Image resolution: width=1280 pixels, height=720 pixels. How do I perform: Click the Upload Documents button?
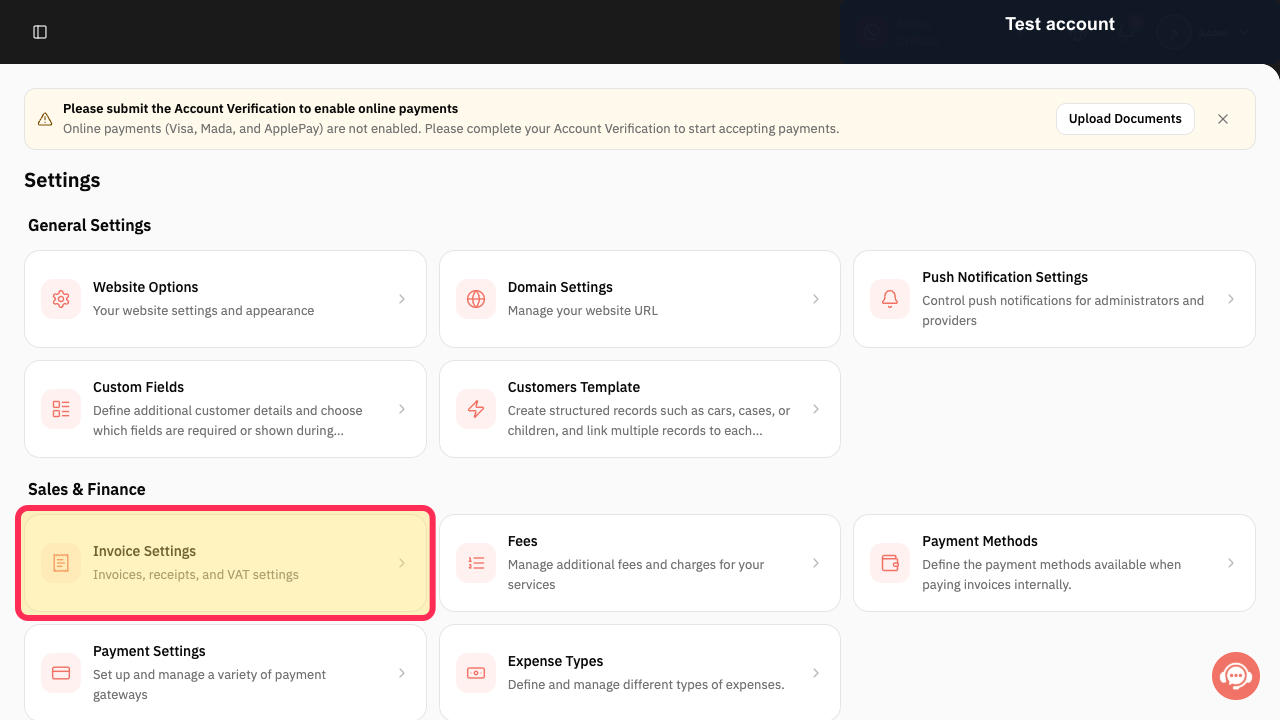pos(1125,118)
